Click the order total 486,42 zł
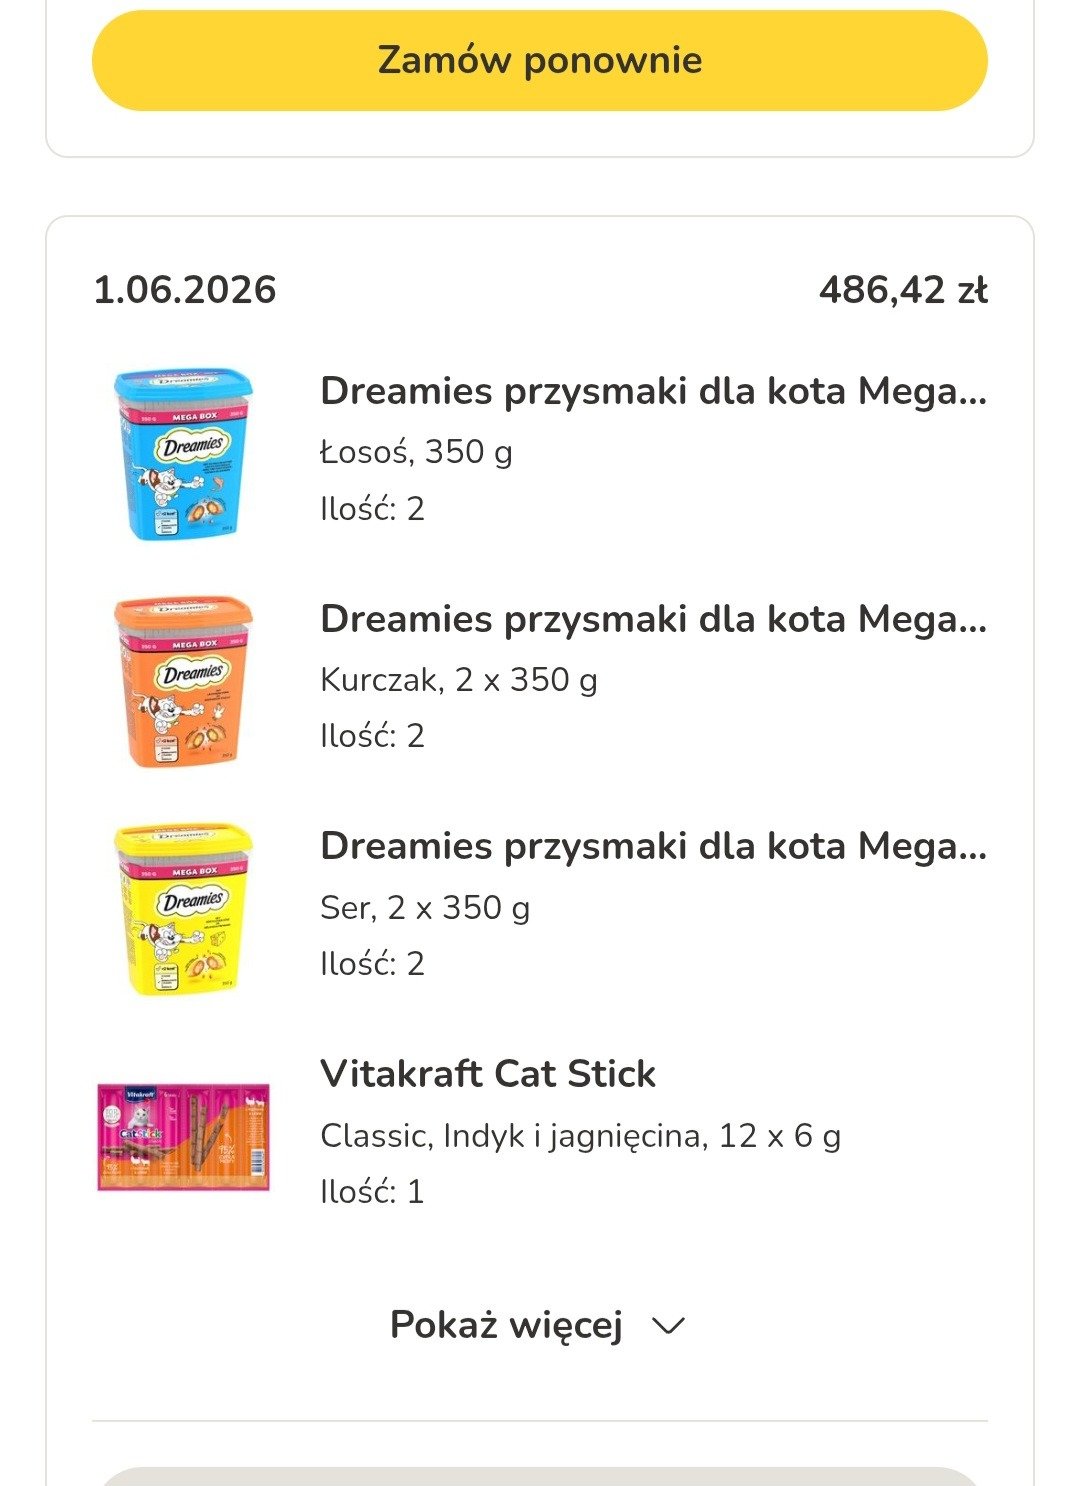Image resolution: width=1080 pixels, height=1486 pixels. tap(903, 290)
